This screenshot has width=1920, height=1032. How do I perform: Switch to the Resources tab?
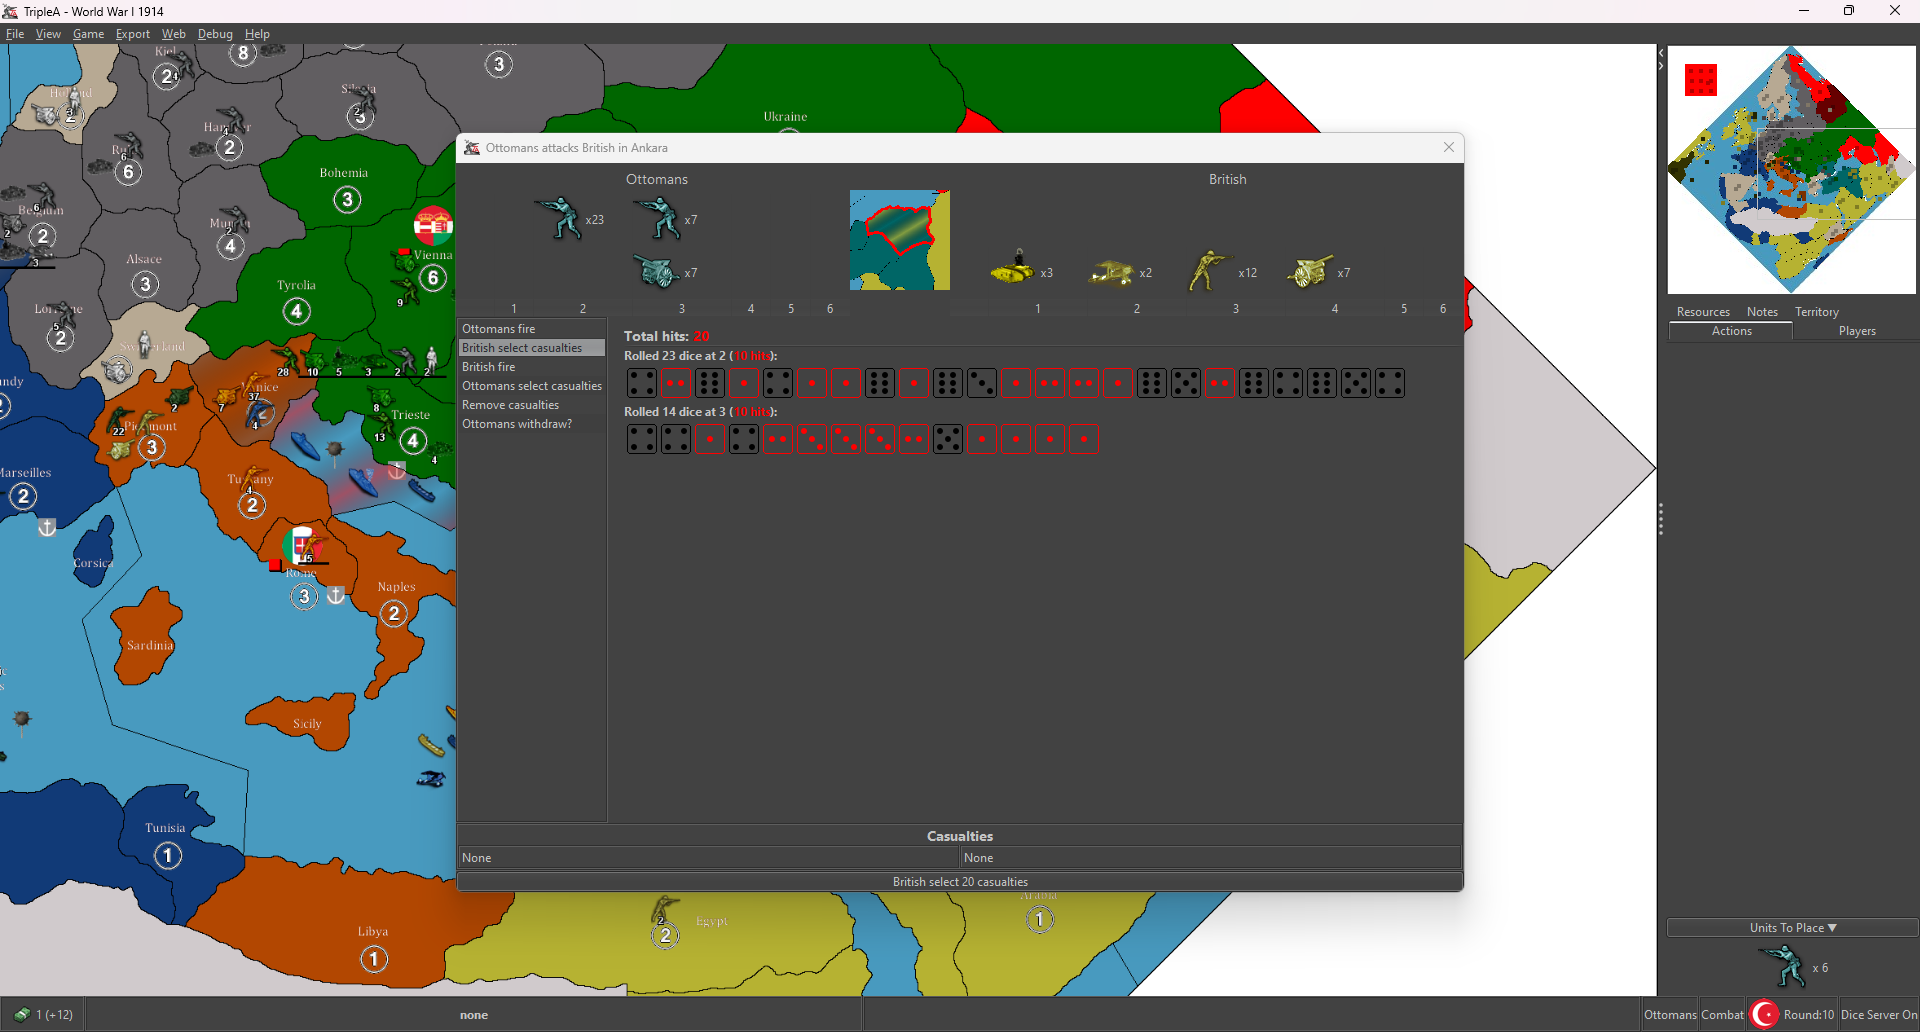1703,312
